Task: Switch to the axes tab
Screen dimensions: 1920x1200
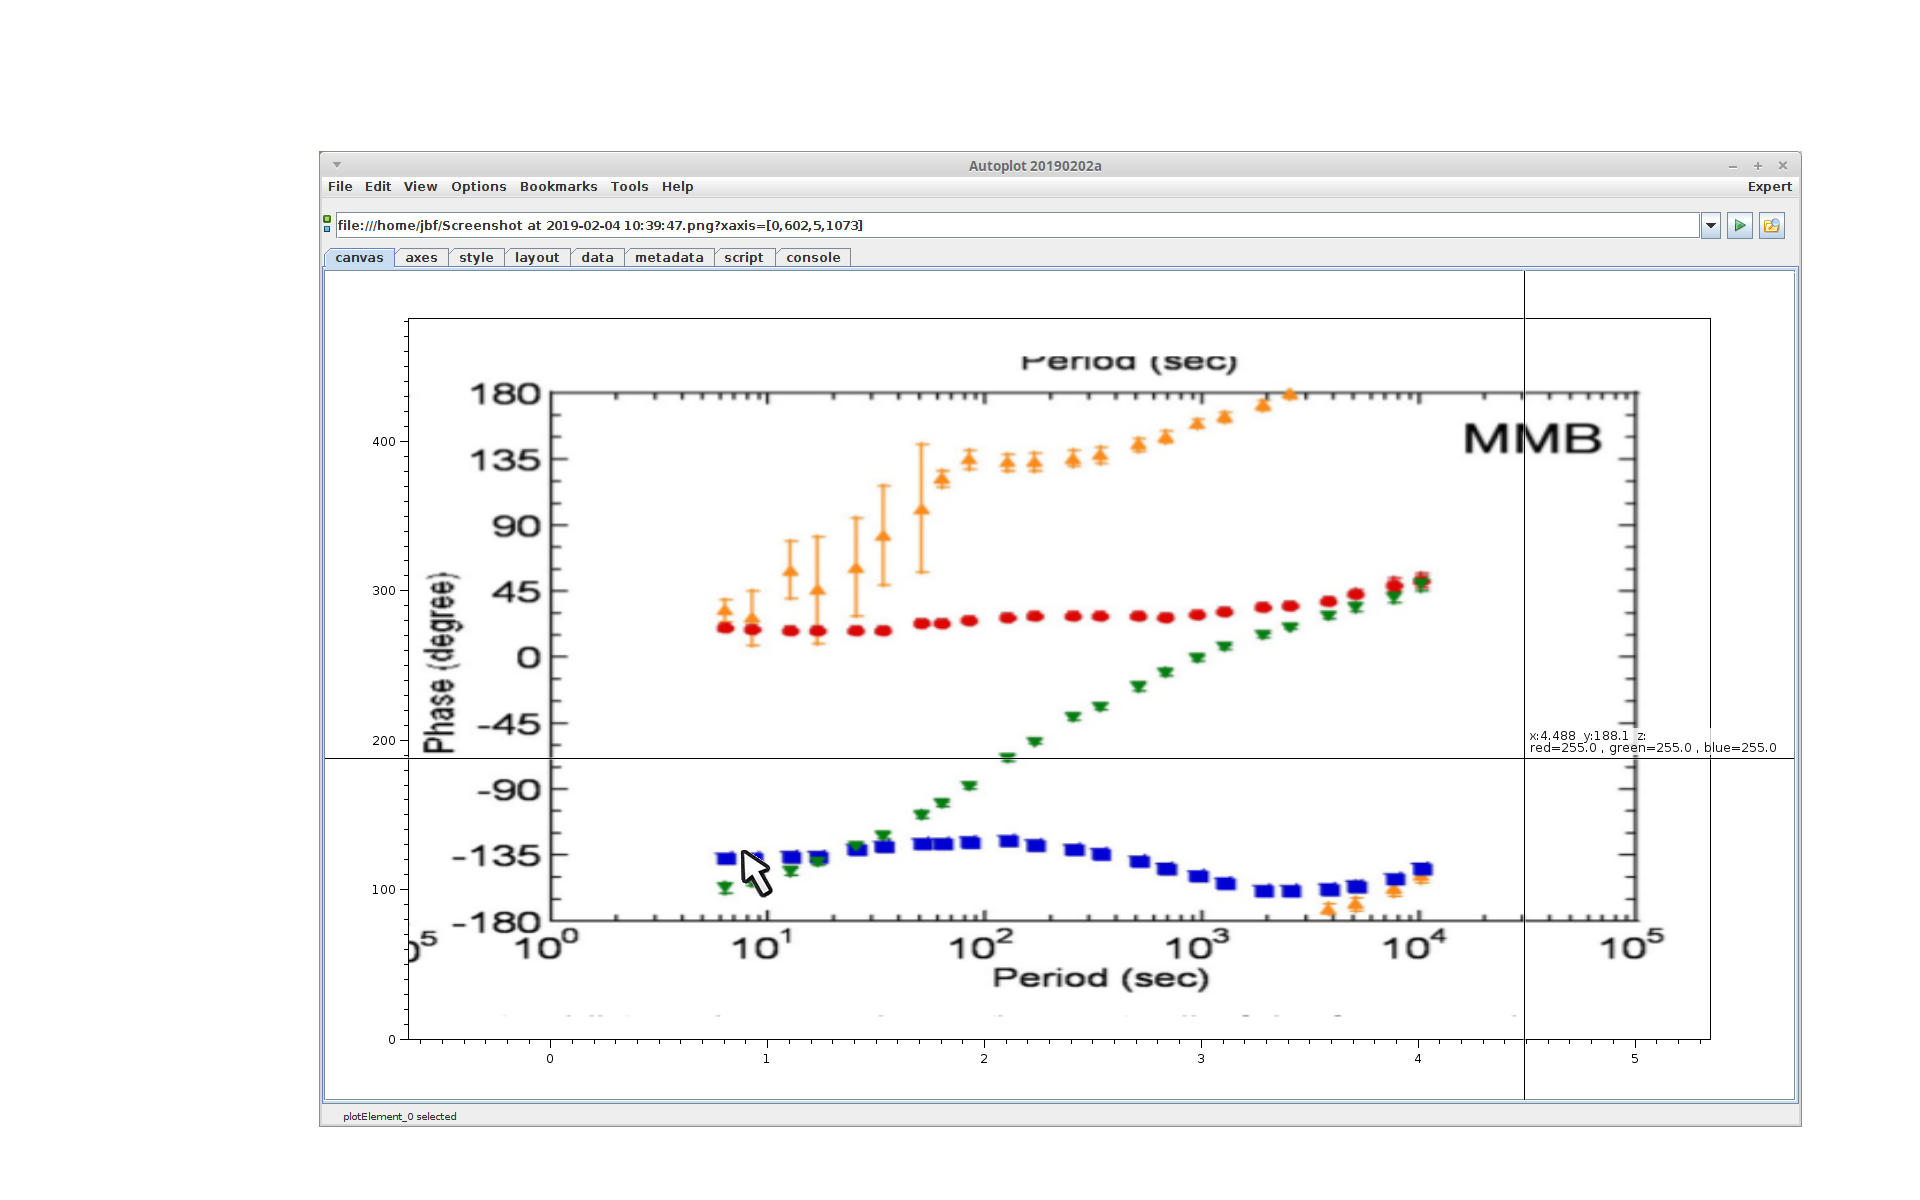Action: [x=421, y=258]
